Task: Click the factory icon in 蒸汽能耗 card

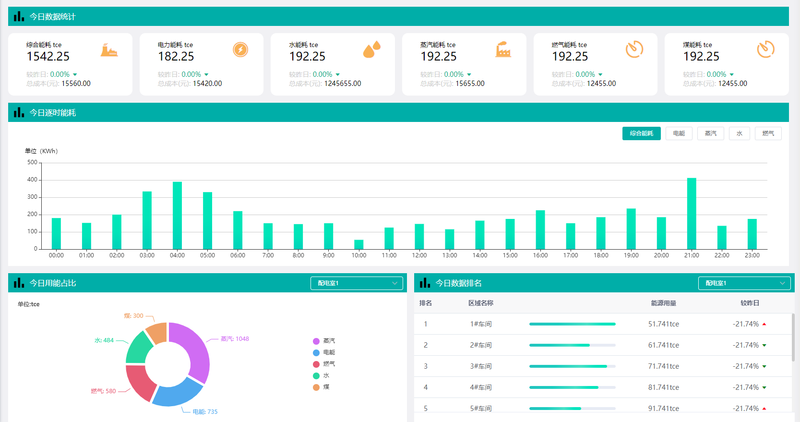Action: tap(503, 50)
